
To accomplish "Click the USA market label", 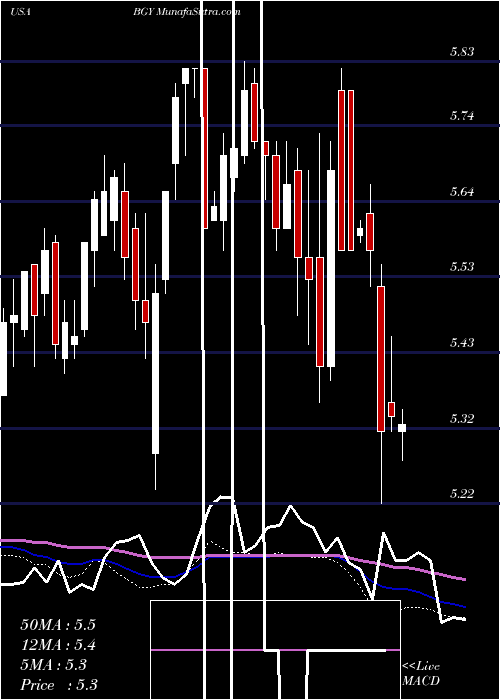I will (x=20, y=12).
